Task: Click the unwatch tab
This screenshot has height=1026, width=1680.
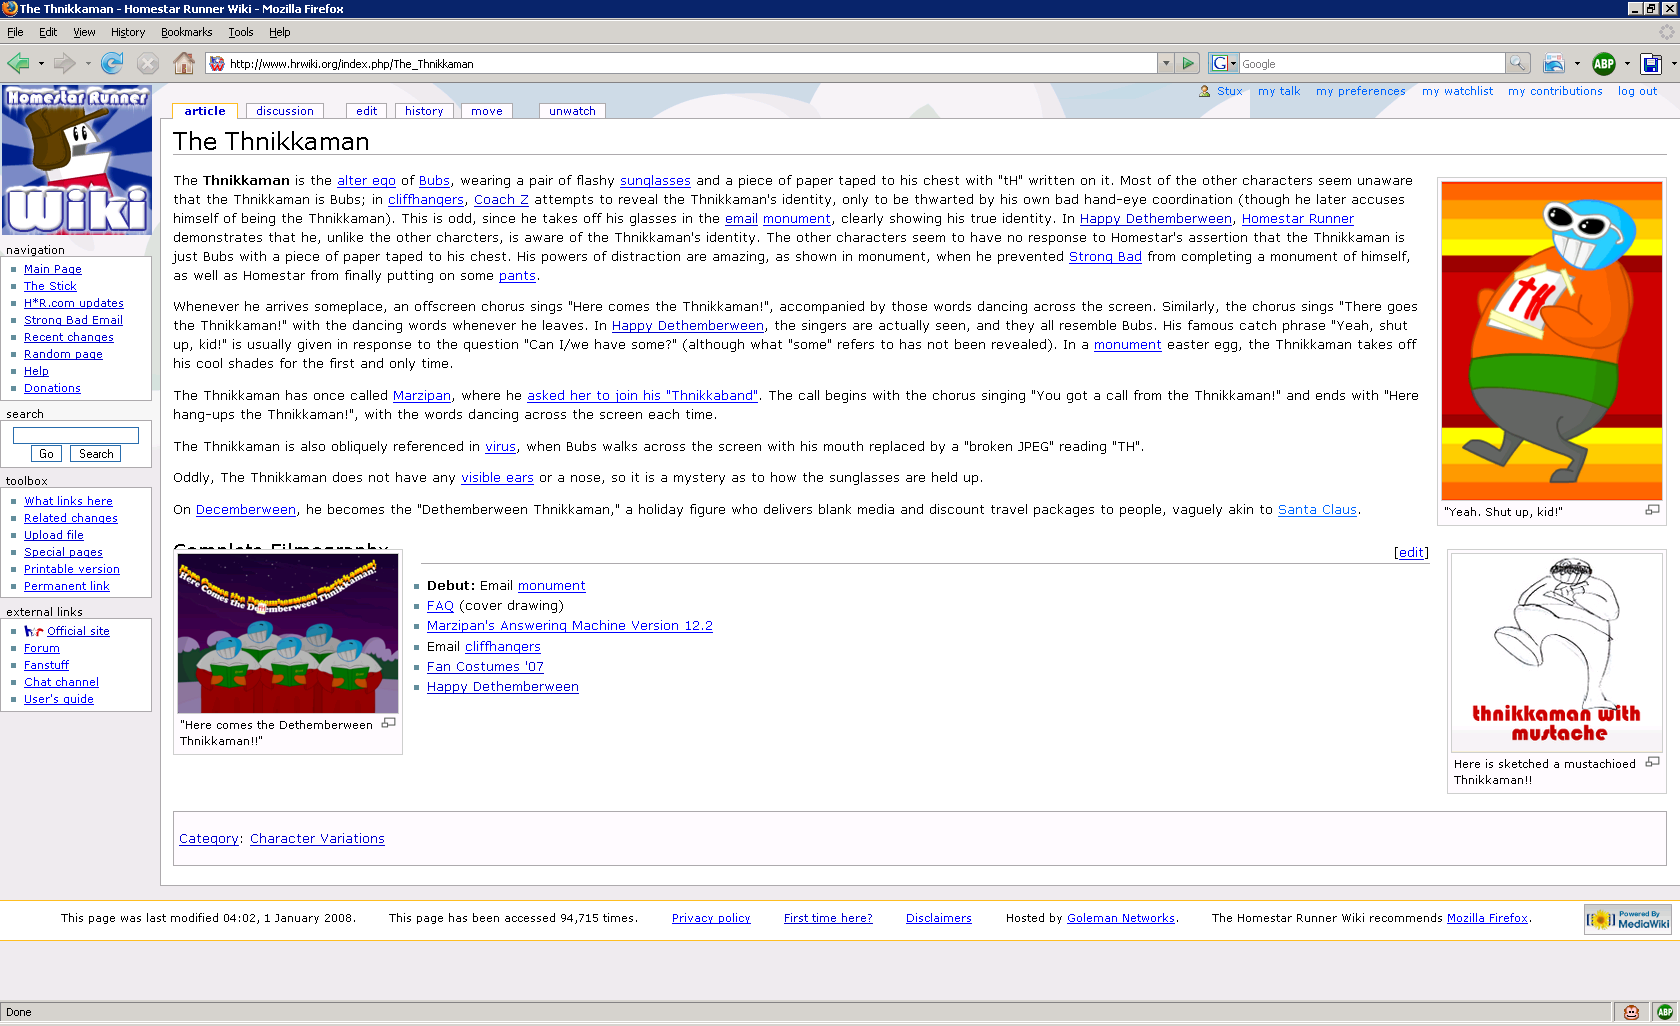Action: pyautogui.click(x=572, y=111)
